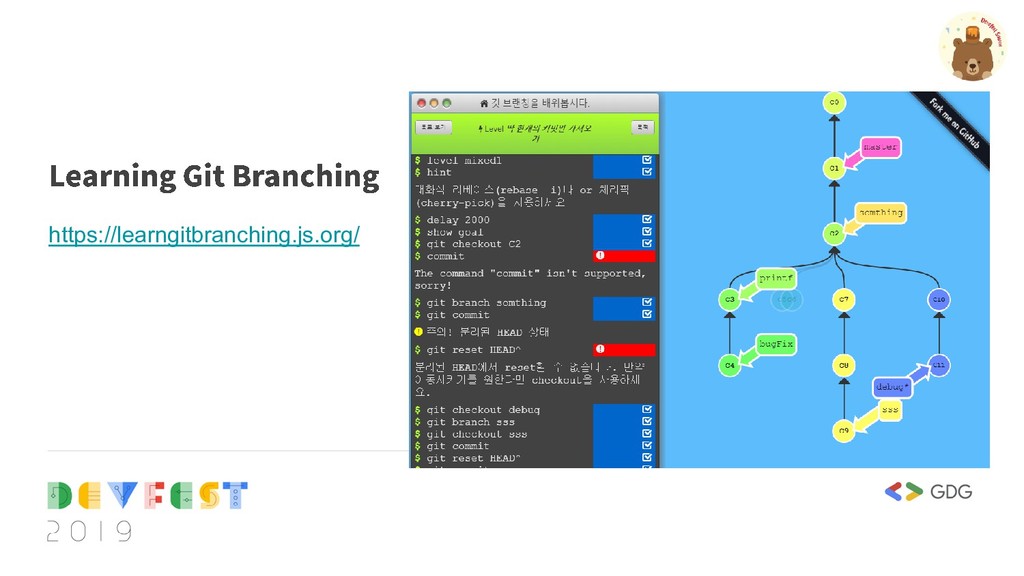Viewport: 1024px width, 576px height.
Task: Click the yellow sss branch label
Action: [x=889, y=410]
